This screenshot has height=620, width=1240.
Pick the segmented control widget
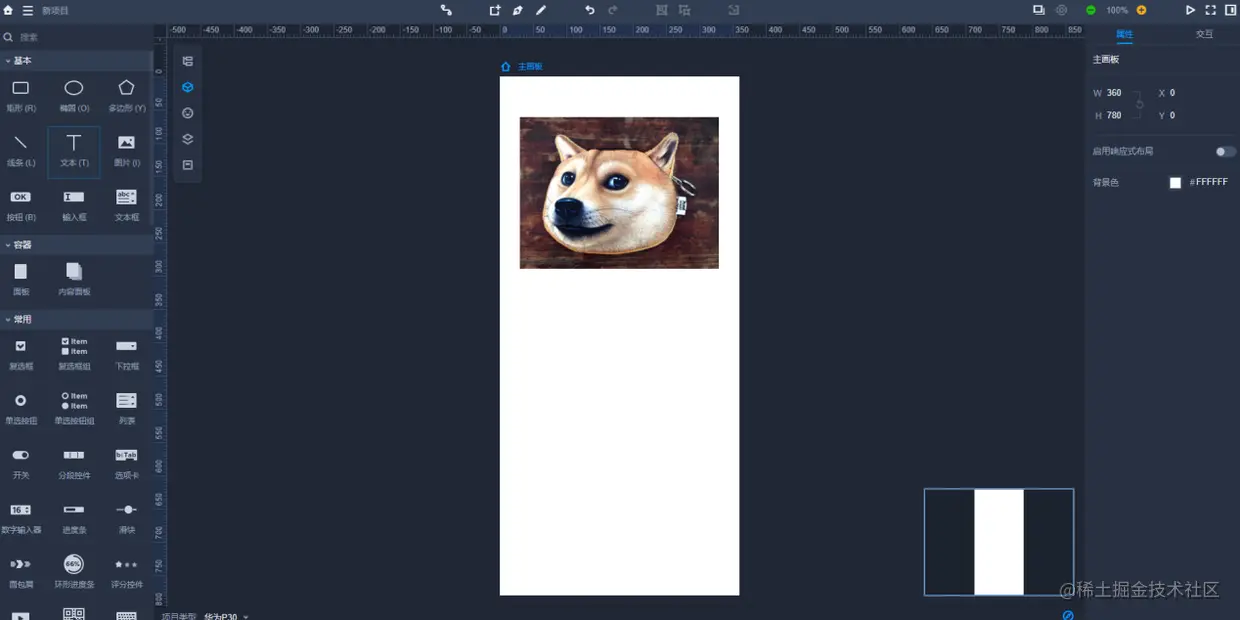(74, 462)
